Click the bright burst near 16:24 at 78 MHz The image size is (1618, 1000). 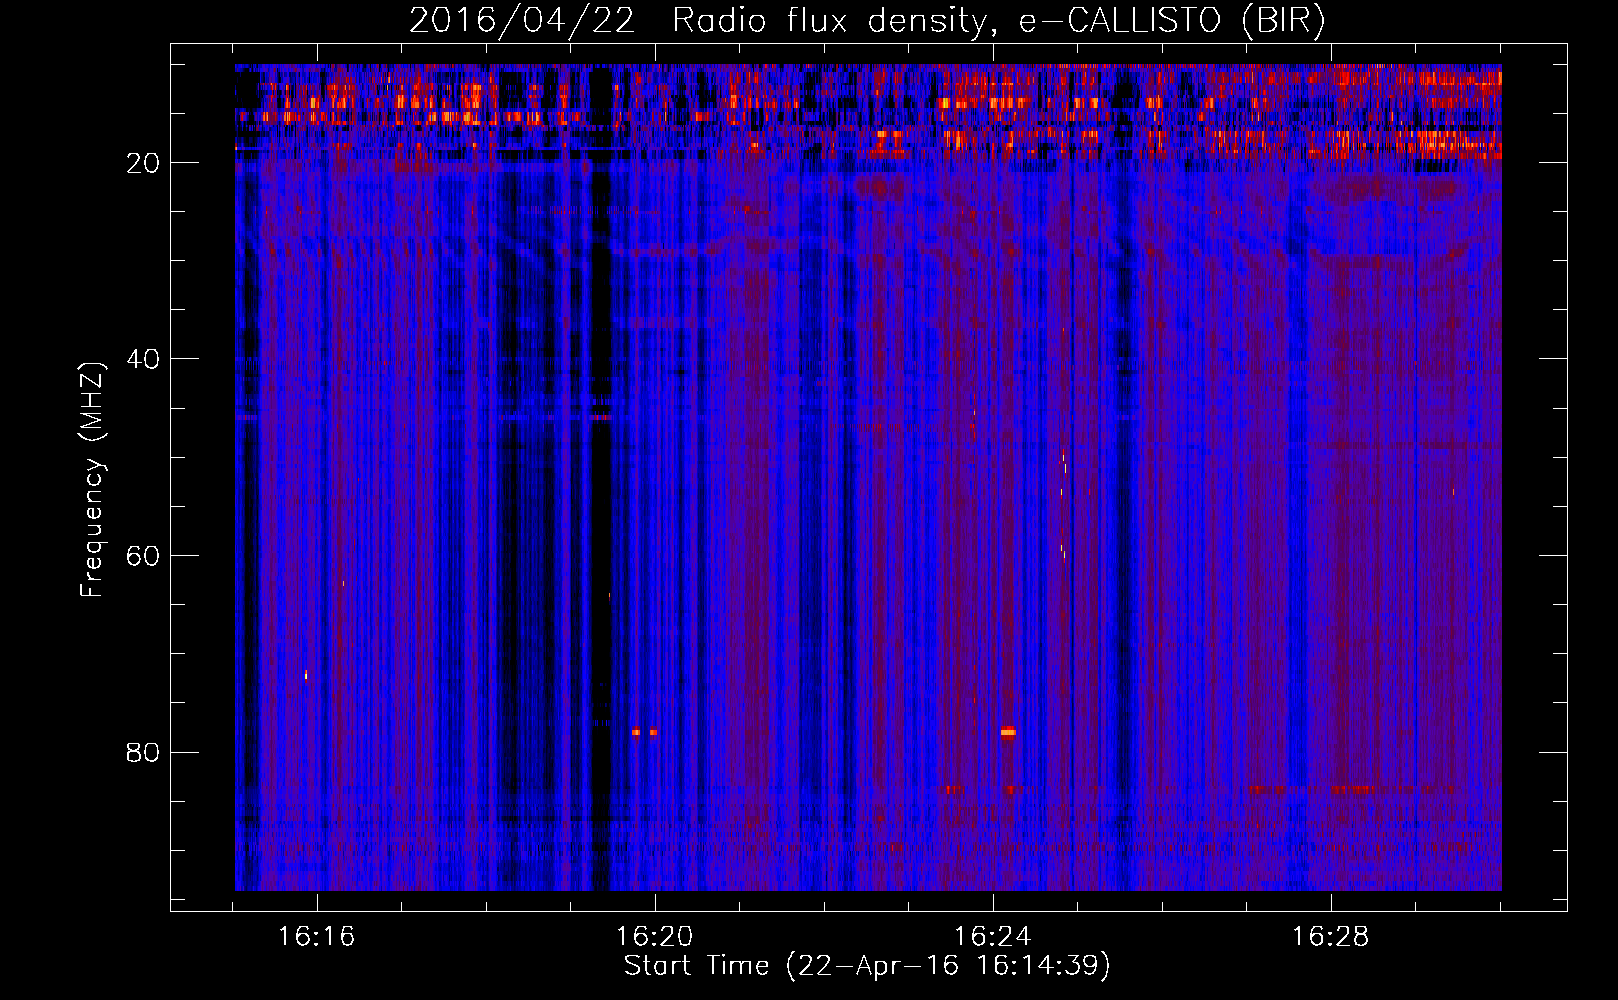pyautogui.click(x=1008, y=732)
